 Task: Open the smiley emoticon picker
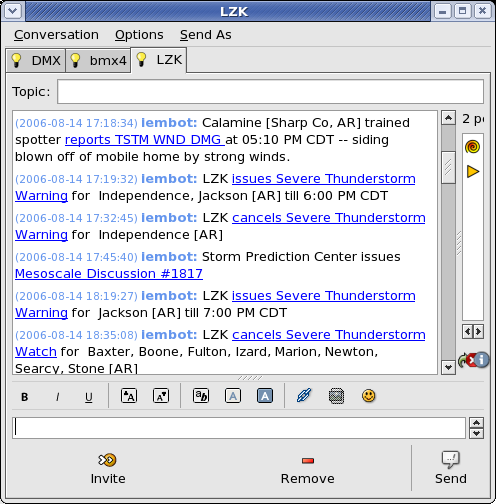369,396
